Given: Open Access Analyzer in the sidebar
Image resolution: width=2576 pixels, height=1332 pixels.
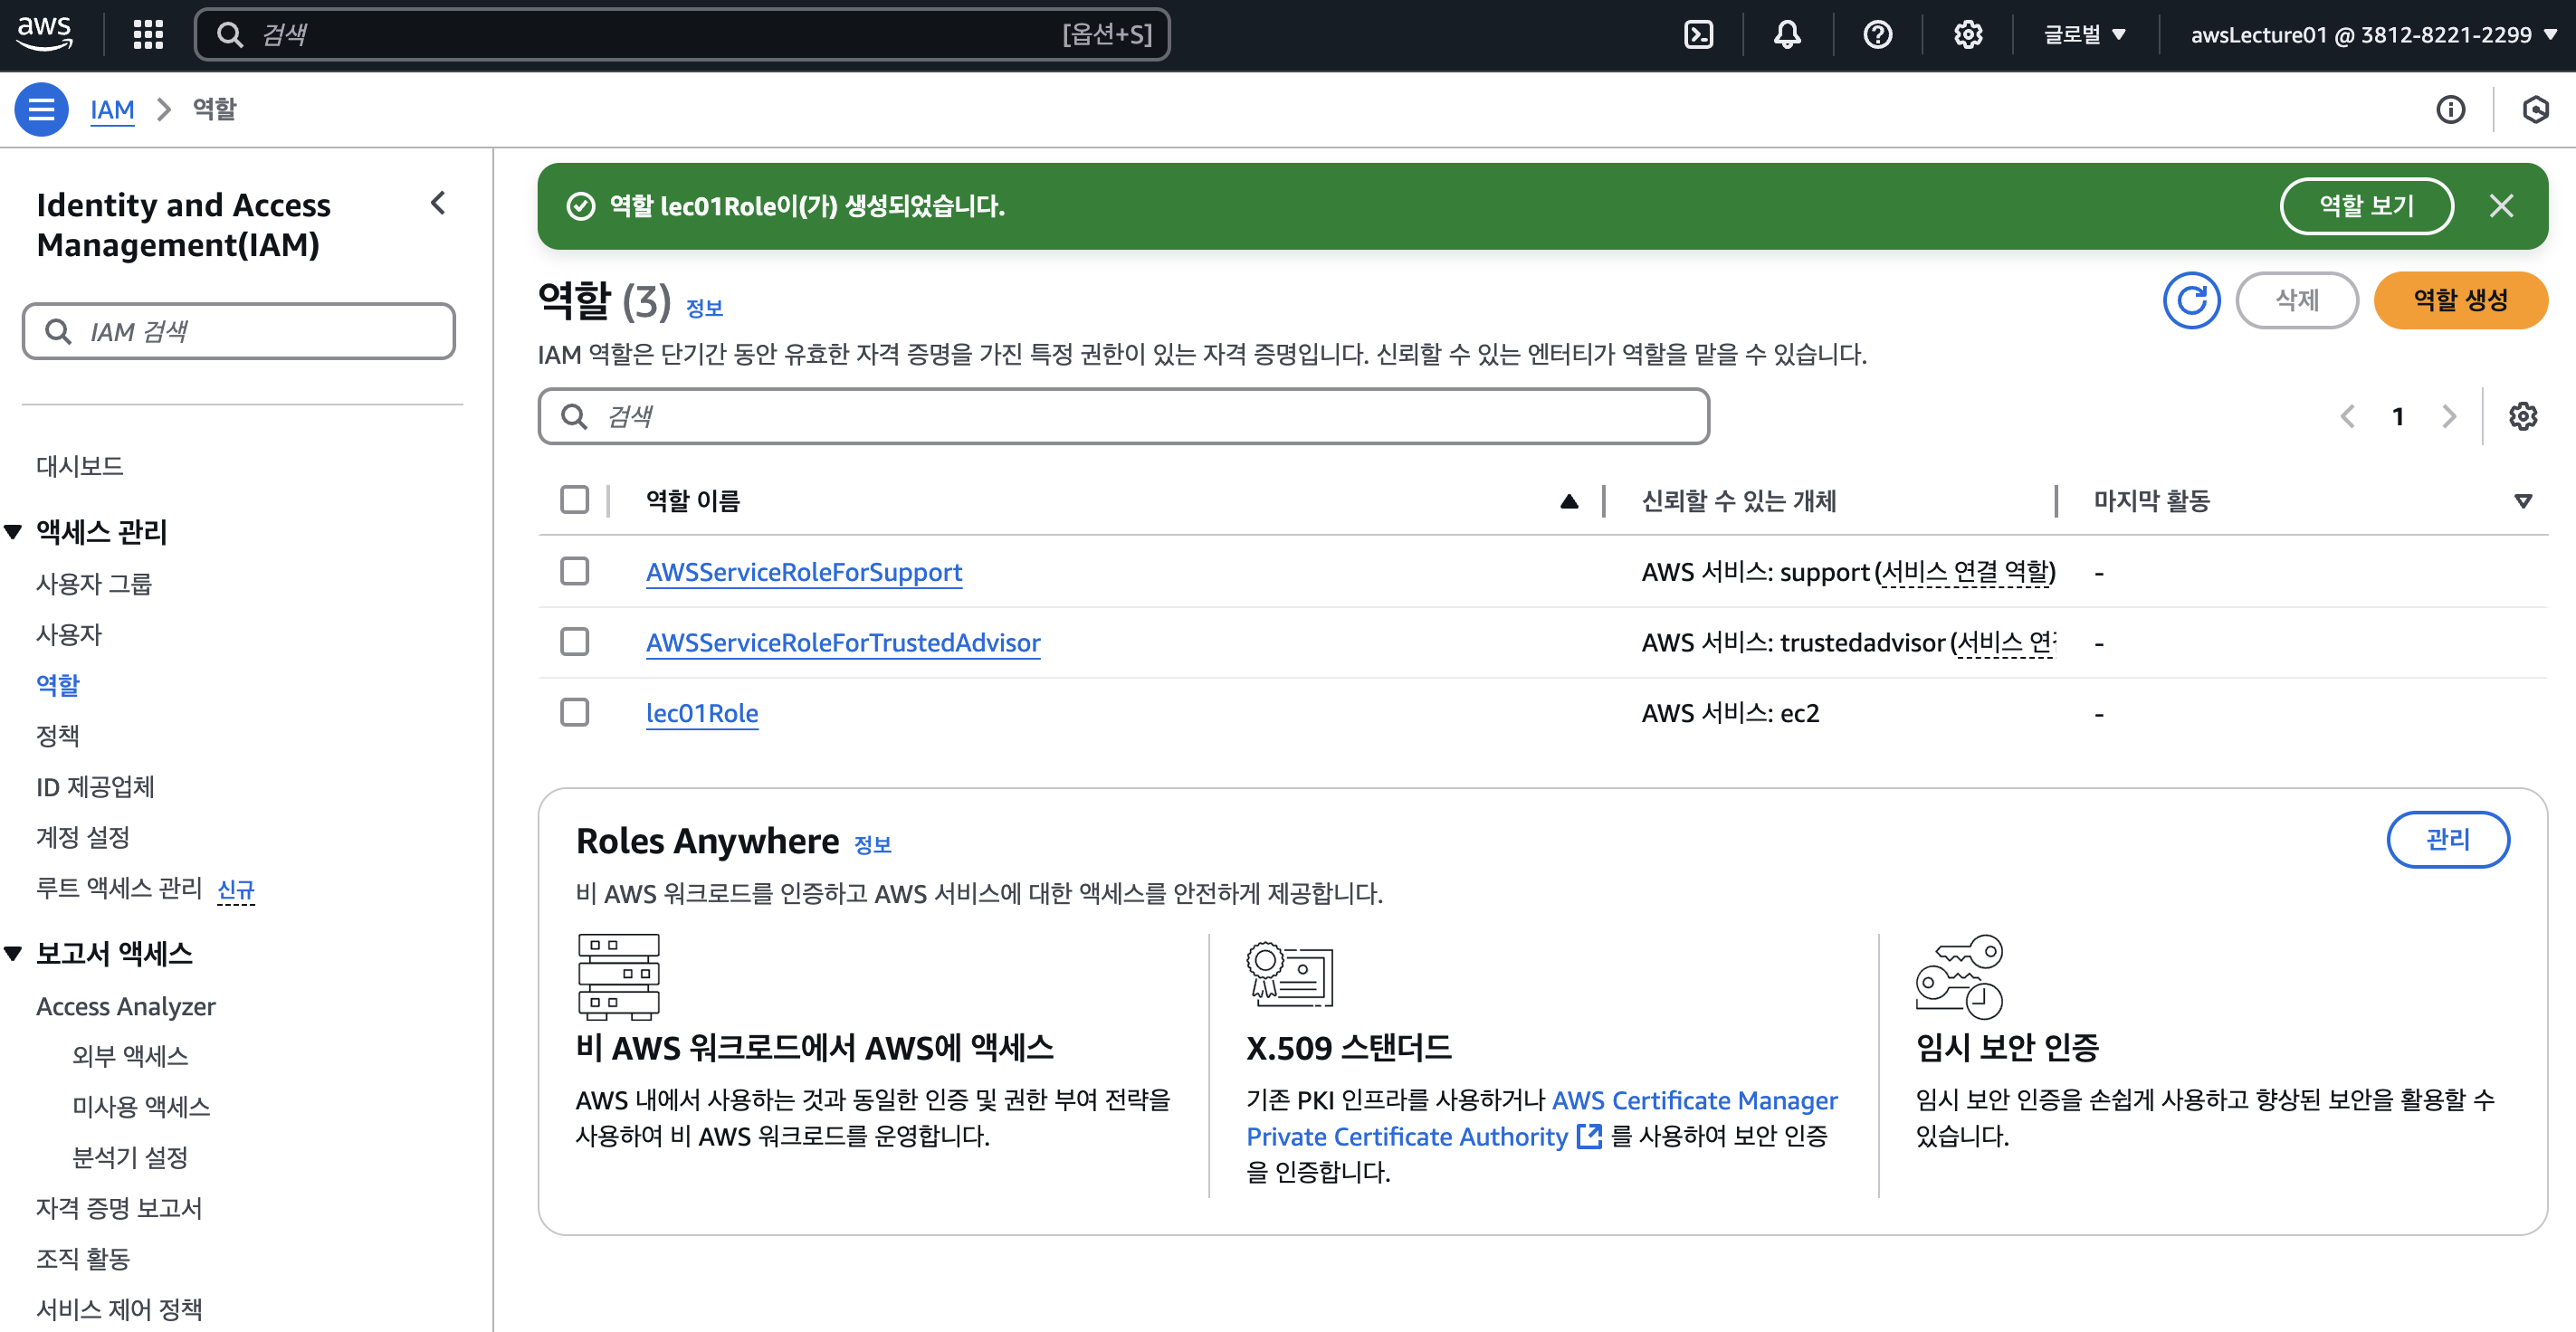Looking at the screenshot, I should coord(126,1006).
